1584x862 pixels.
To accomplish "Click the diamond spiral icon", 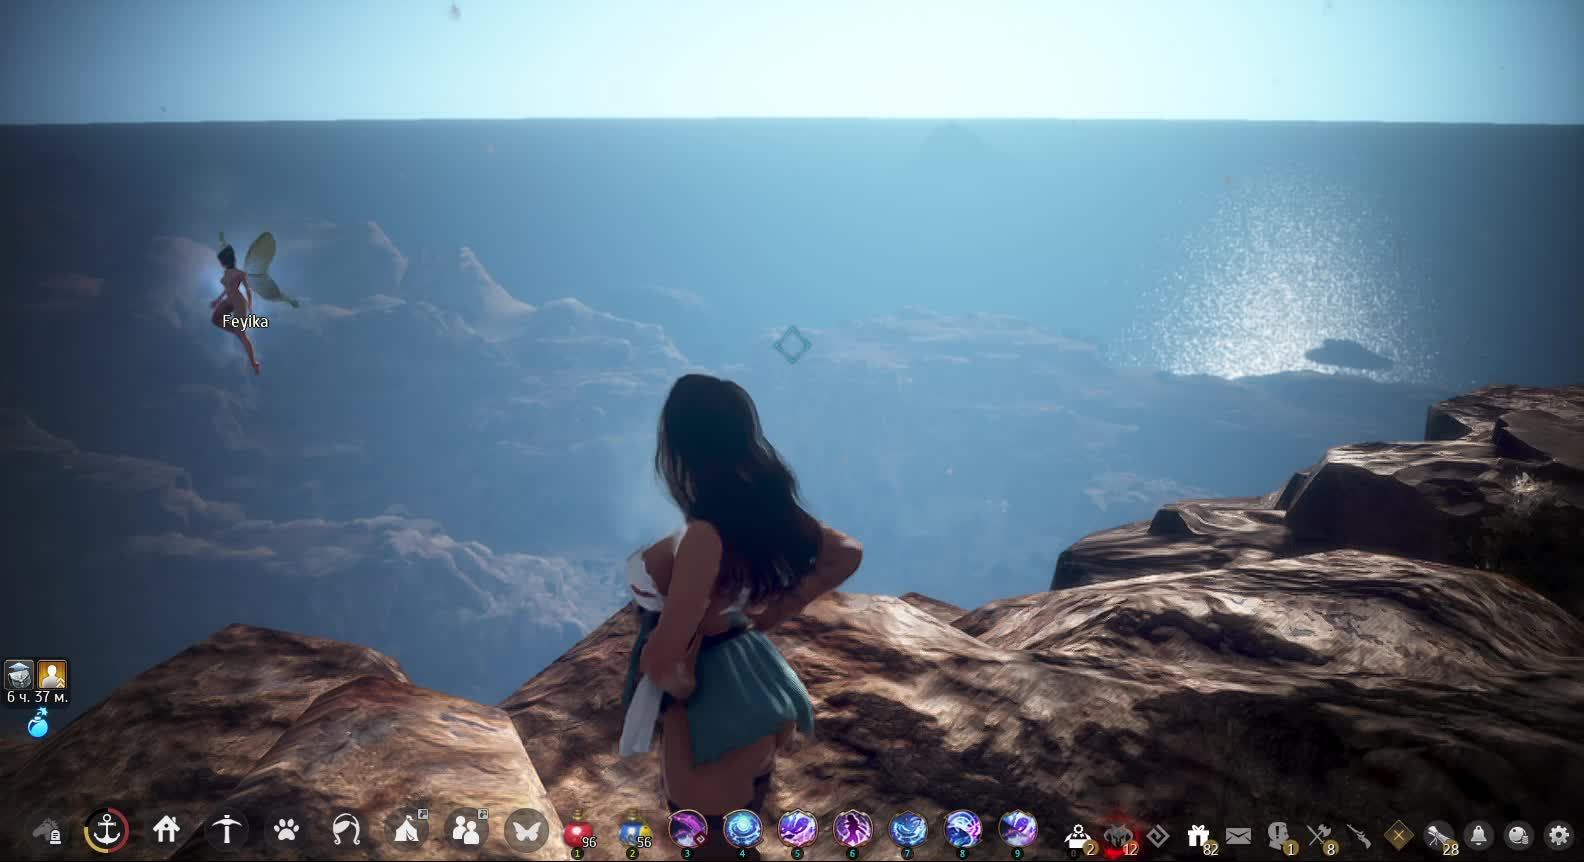I will click(1158, 835).
